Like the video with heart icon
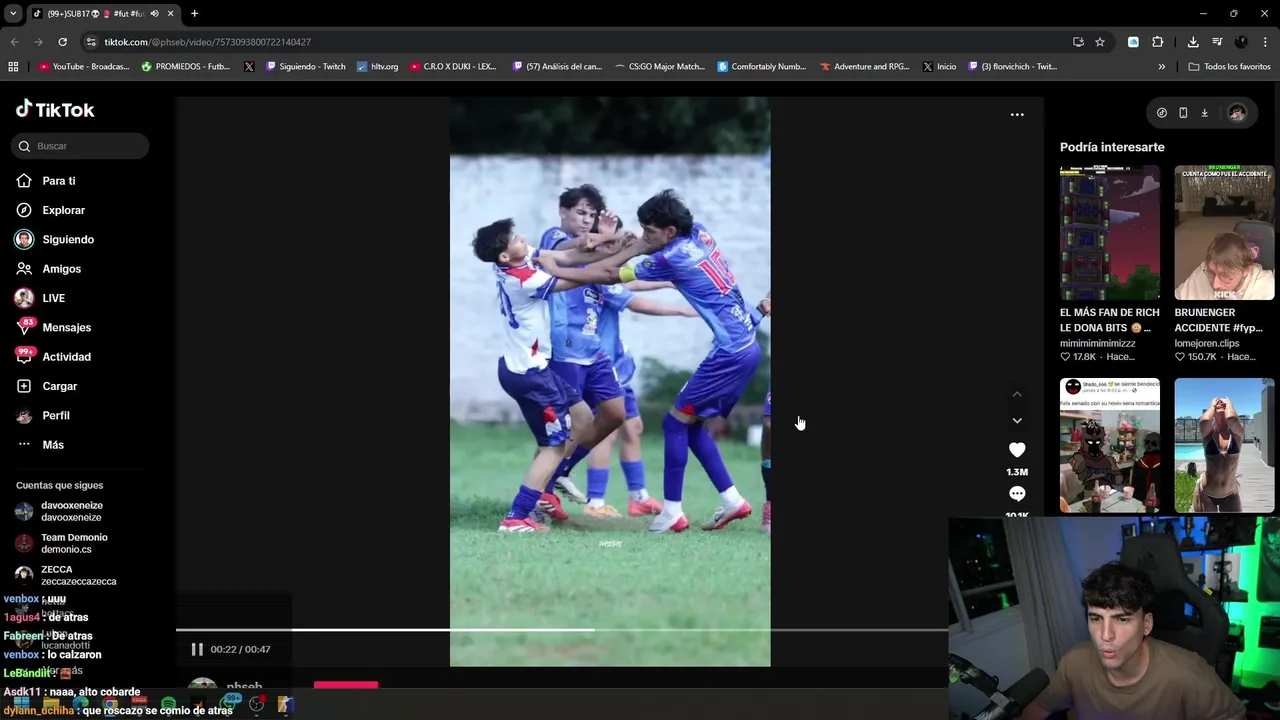 (1017, 450)
